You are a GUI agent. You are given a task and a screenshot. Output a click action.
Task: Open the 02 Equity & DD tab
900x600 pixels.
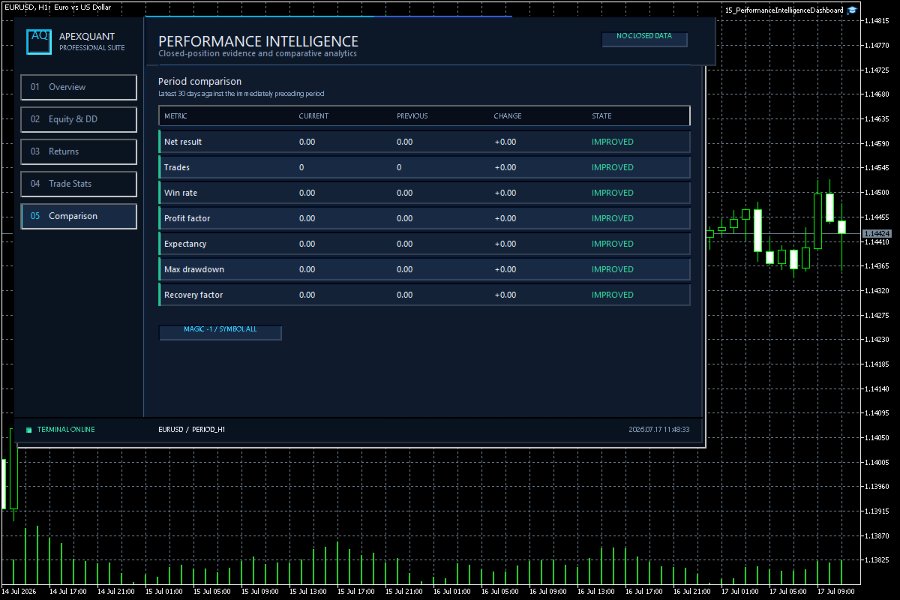pyautogui.click(x=79, y=119)
